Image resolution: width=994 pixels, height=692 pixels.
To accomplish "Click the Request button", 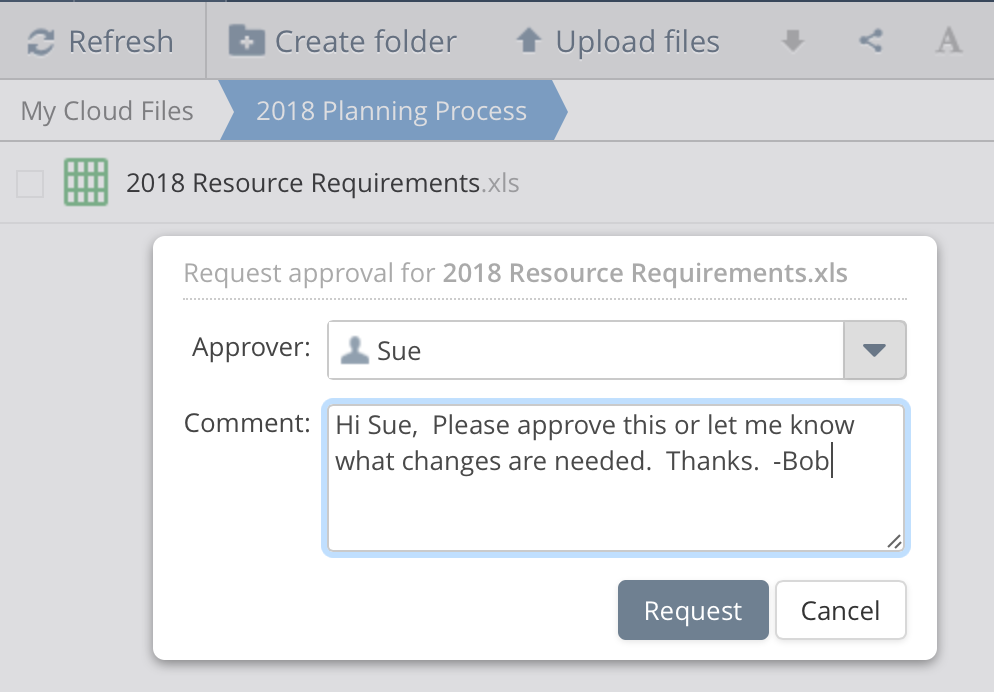I will pos(693,610).
